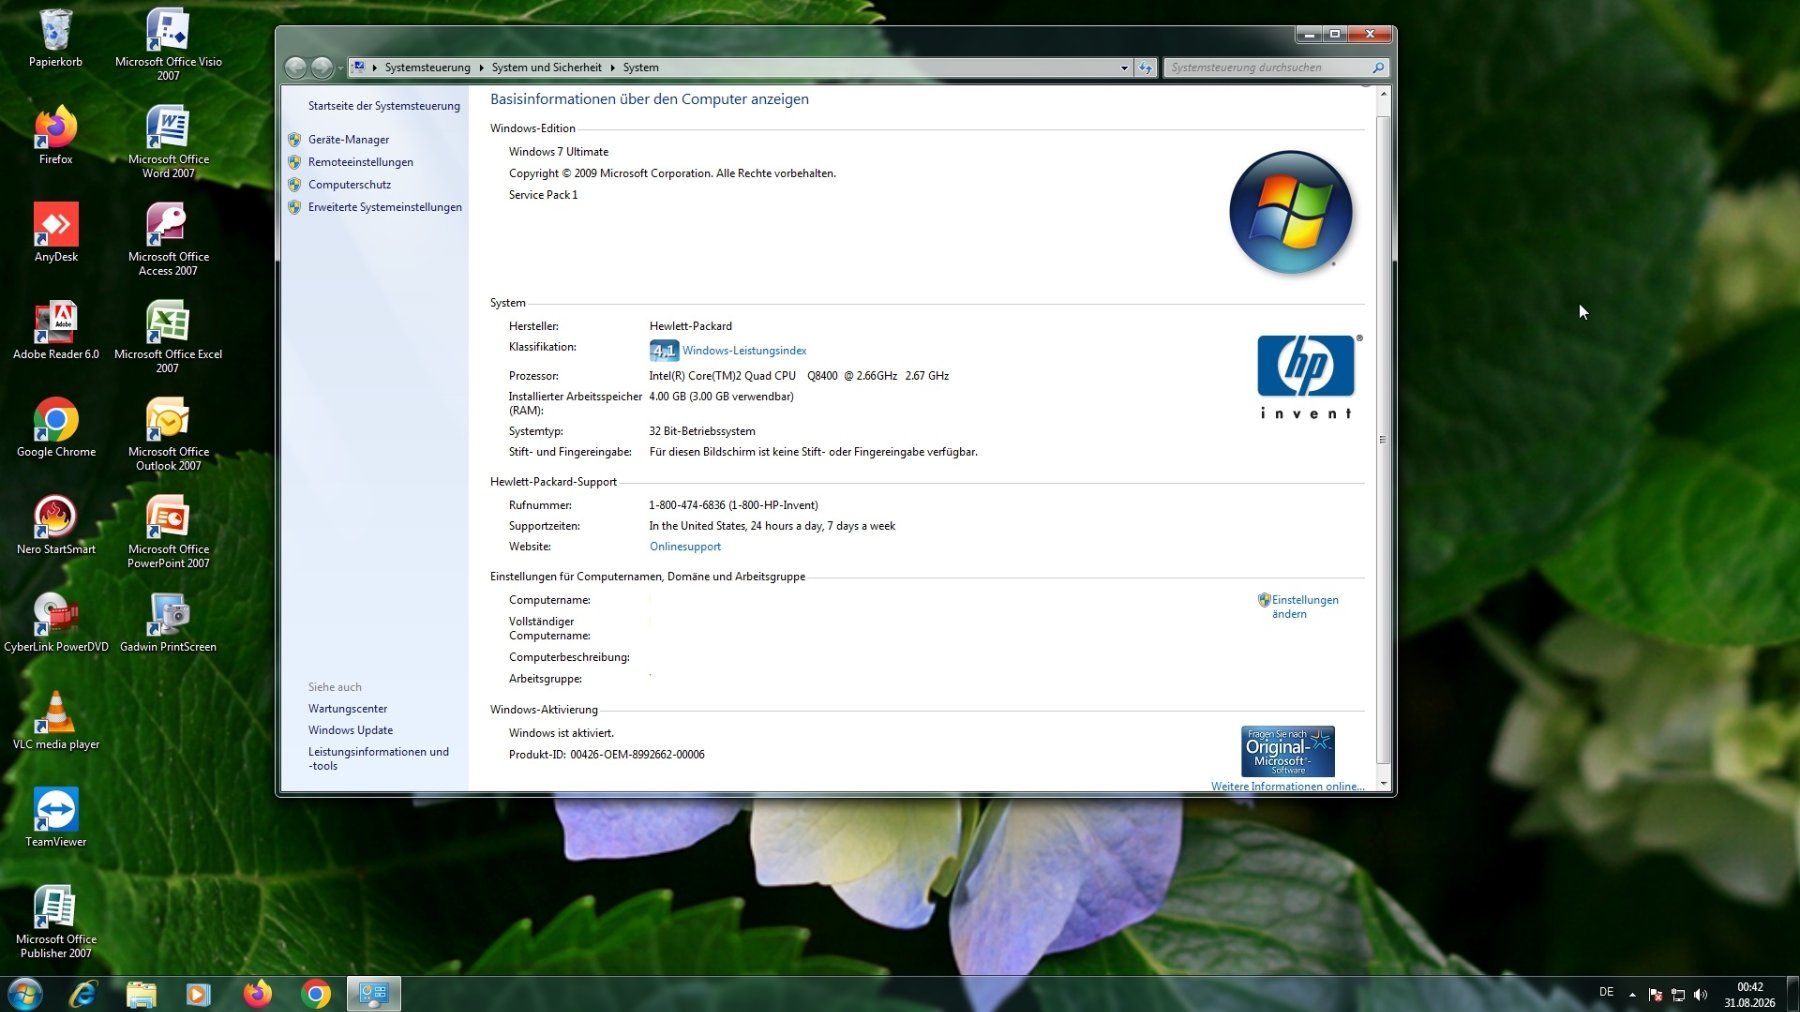
Task: Select the VLC media player shortcut
Action: (55, 720)
